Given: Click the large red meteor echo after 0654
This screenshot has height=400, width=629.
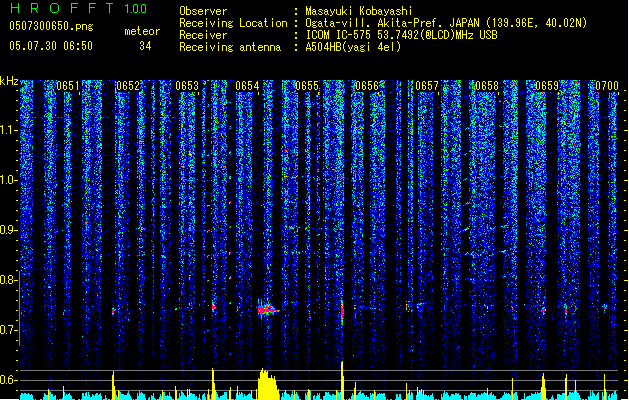Looking at the screenshot, I should (268, 309).
